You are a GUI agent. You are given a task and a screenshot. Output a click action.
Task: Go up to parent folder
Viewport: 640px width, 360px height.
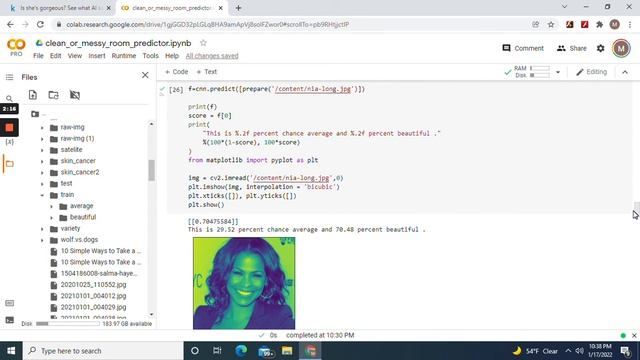tap(35, 114)
